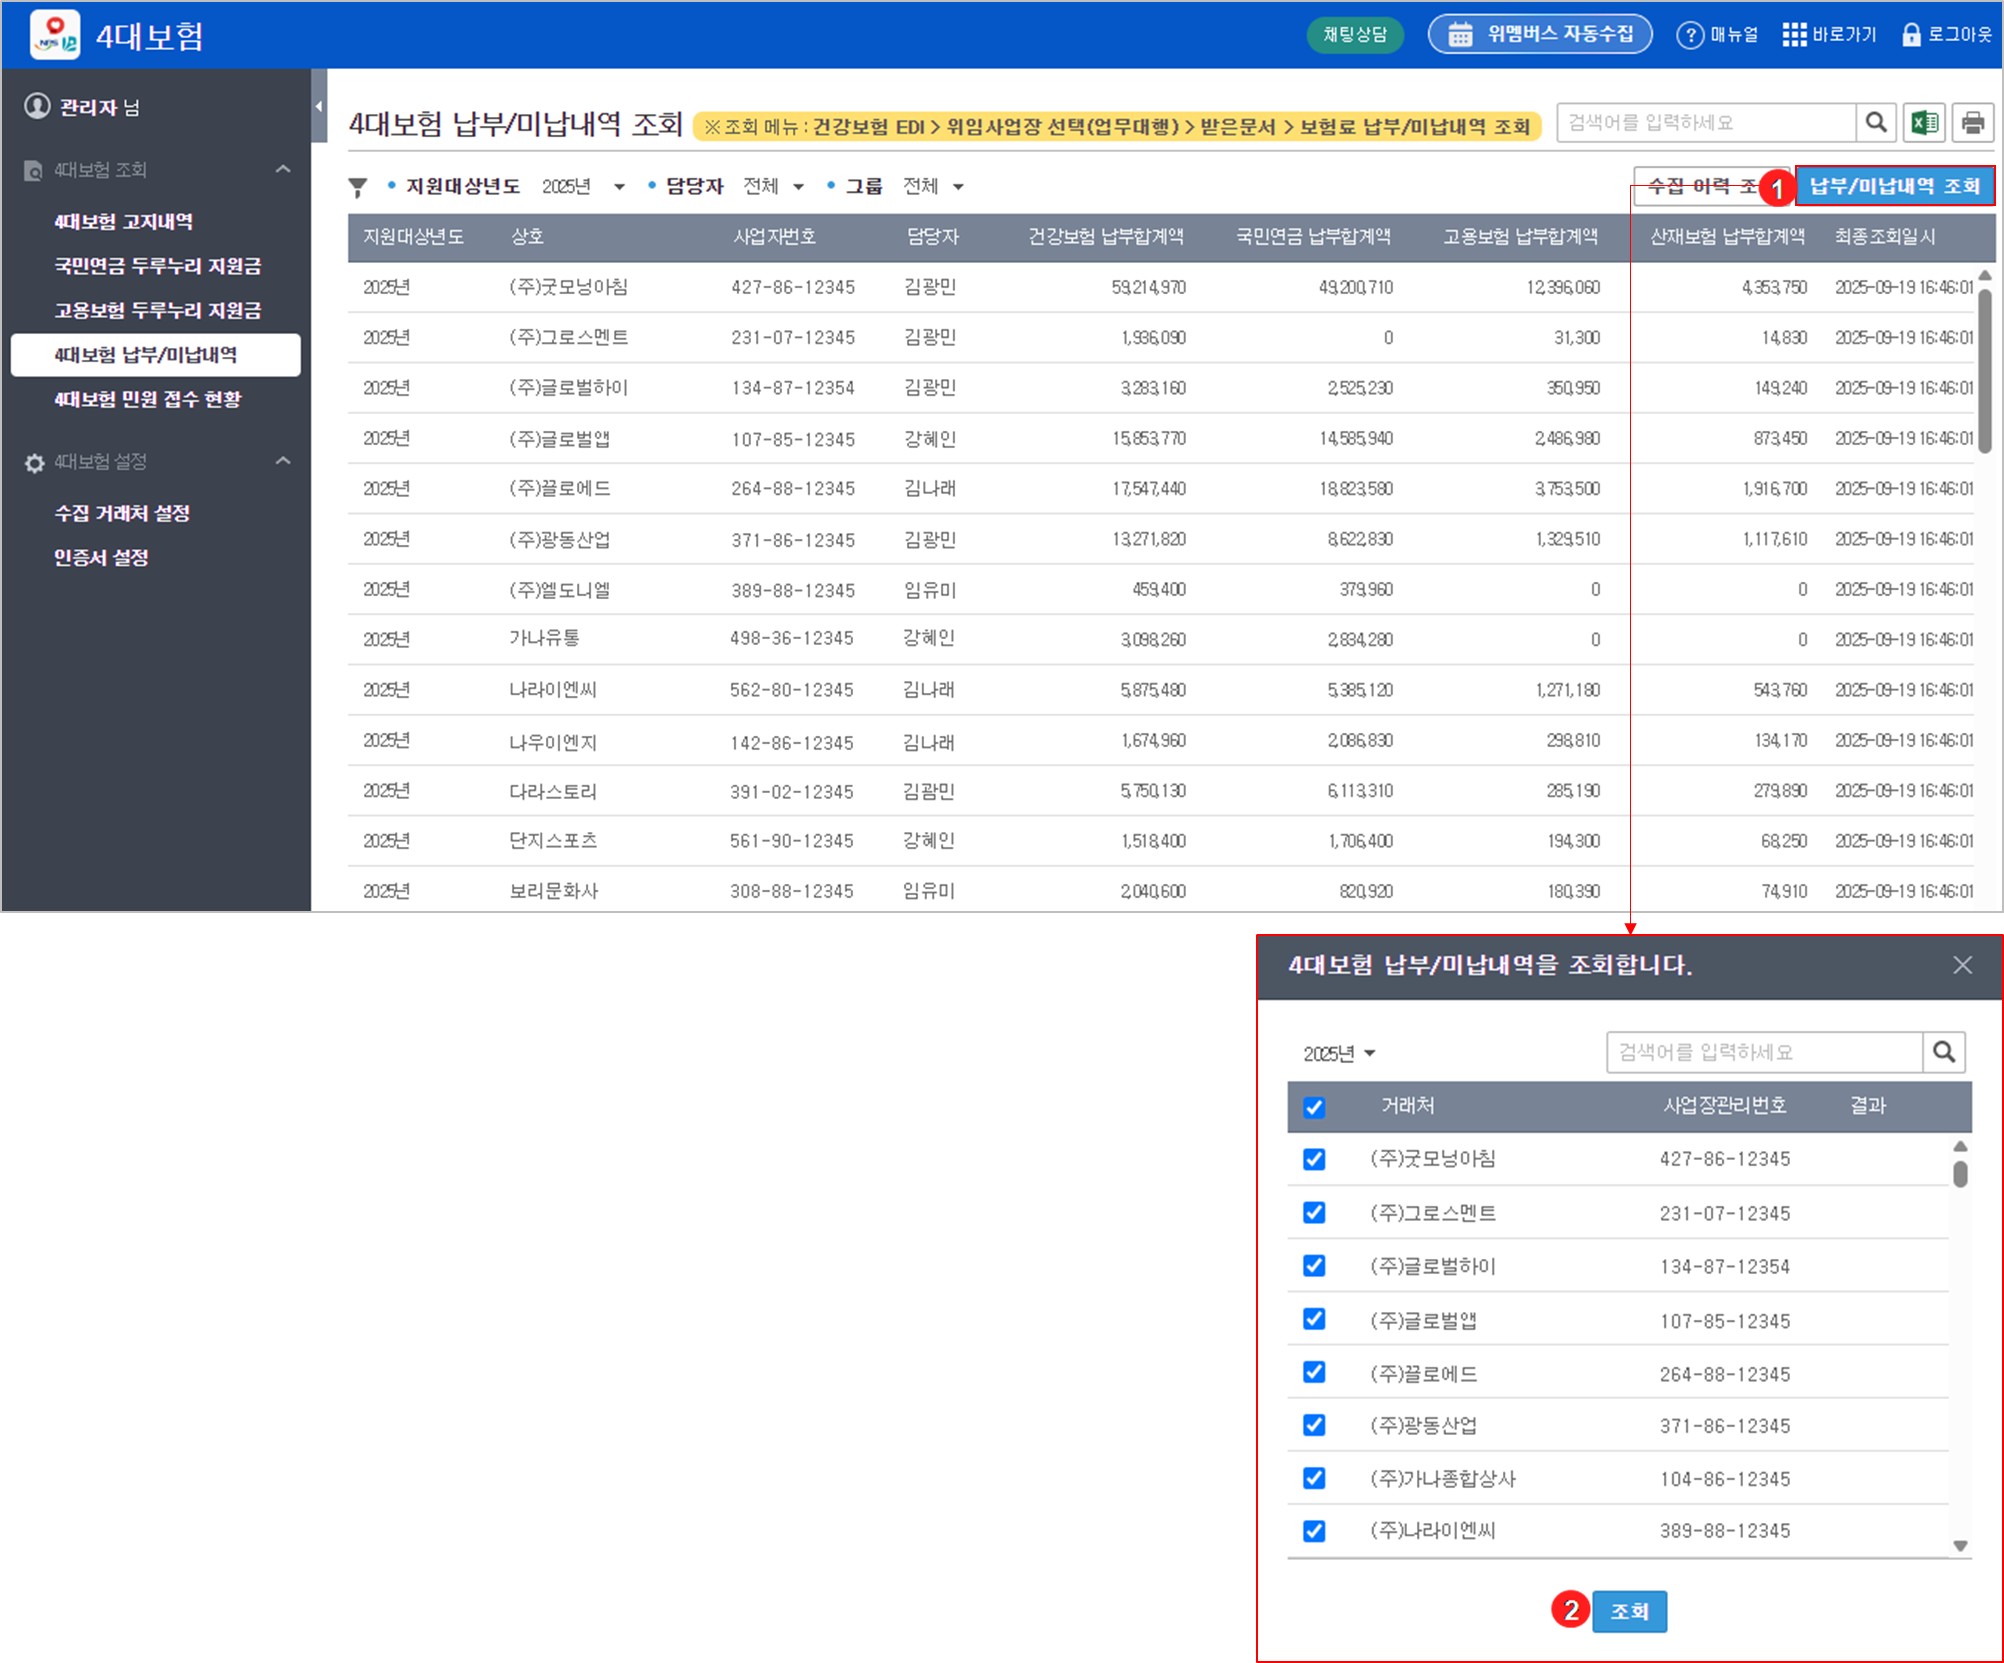Collapse the sidebar with arrow handle

pos(319,106)
